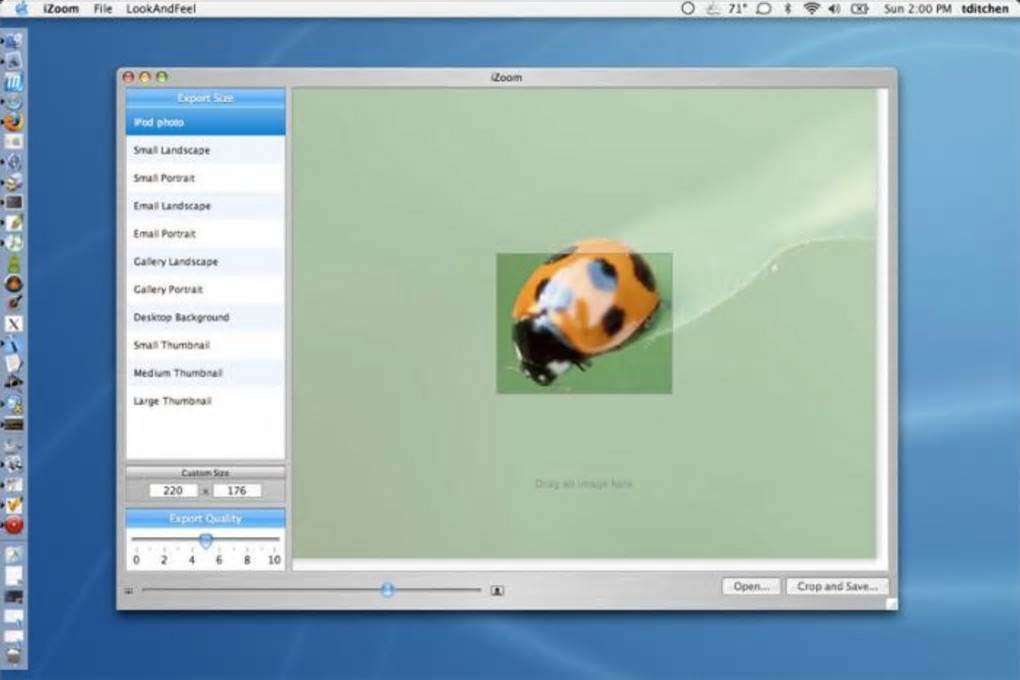The width and height of the screenshot is (1020, 680).
Task: Click the image zoom slider handle
Action: point(388,590)
